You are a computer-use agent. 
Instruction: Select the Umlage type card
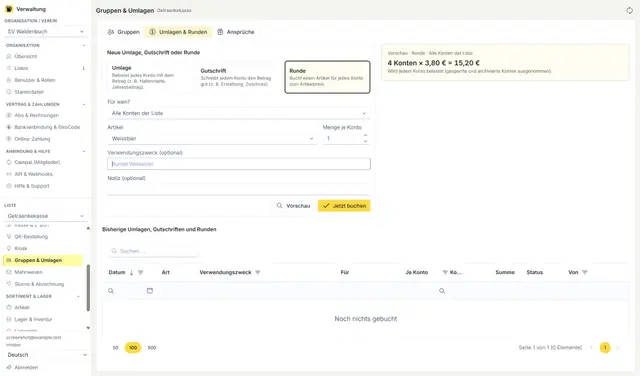click(x=150, y=77)
